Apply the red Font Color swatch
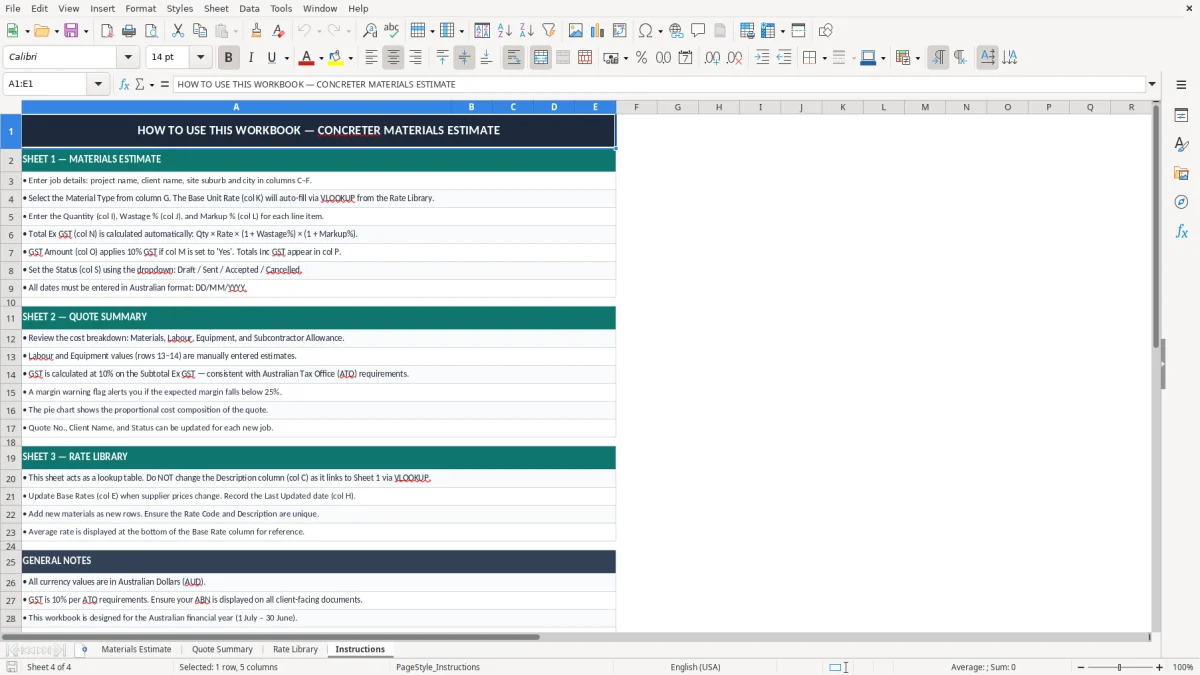 [307, 58]
